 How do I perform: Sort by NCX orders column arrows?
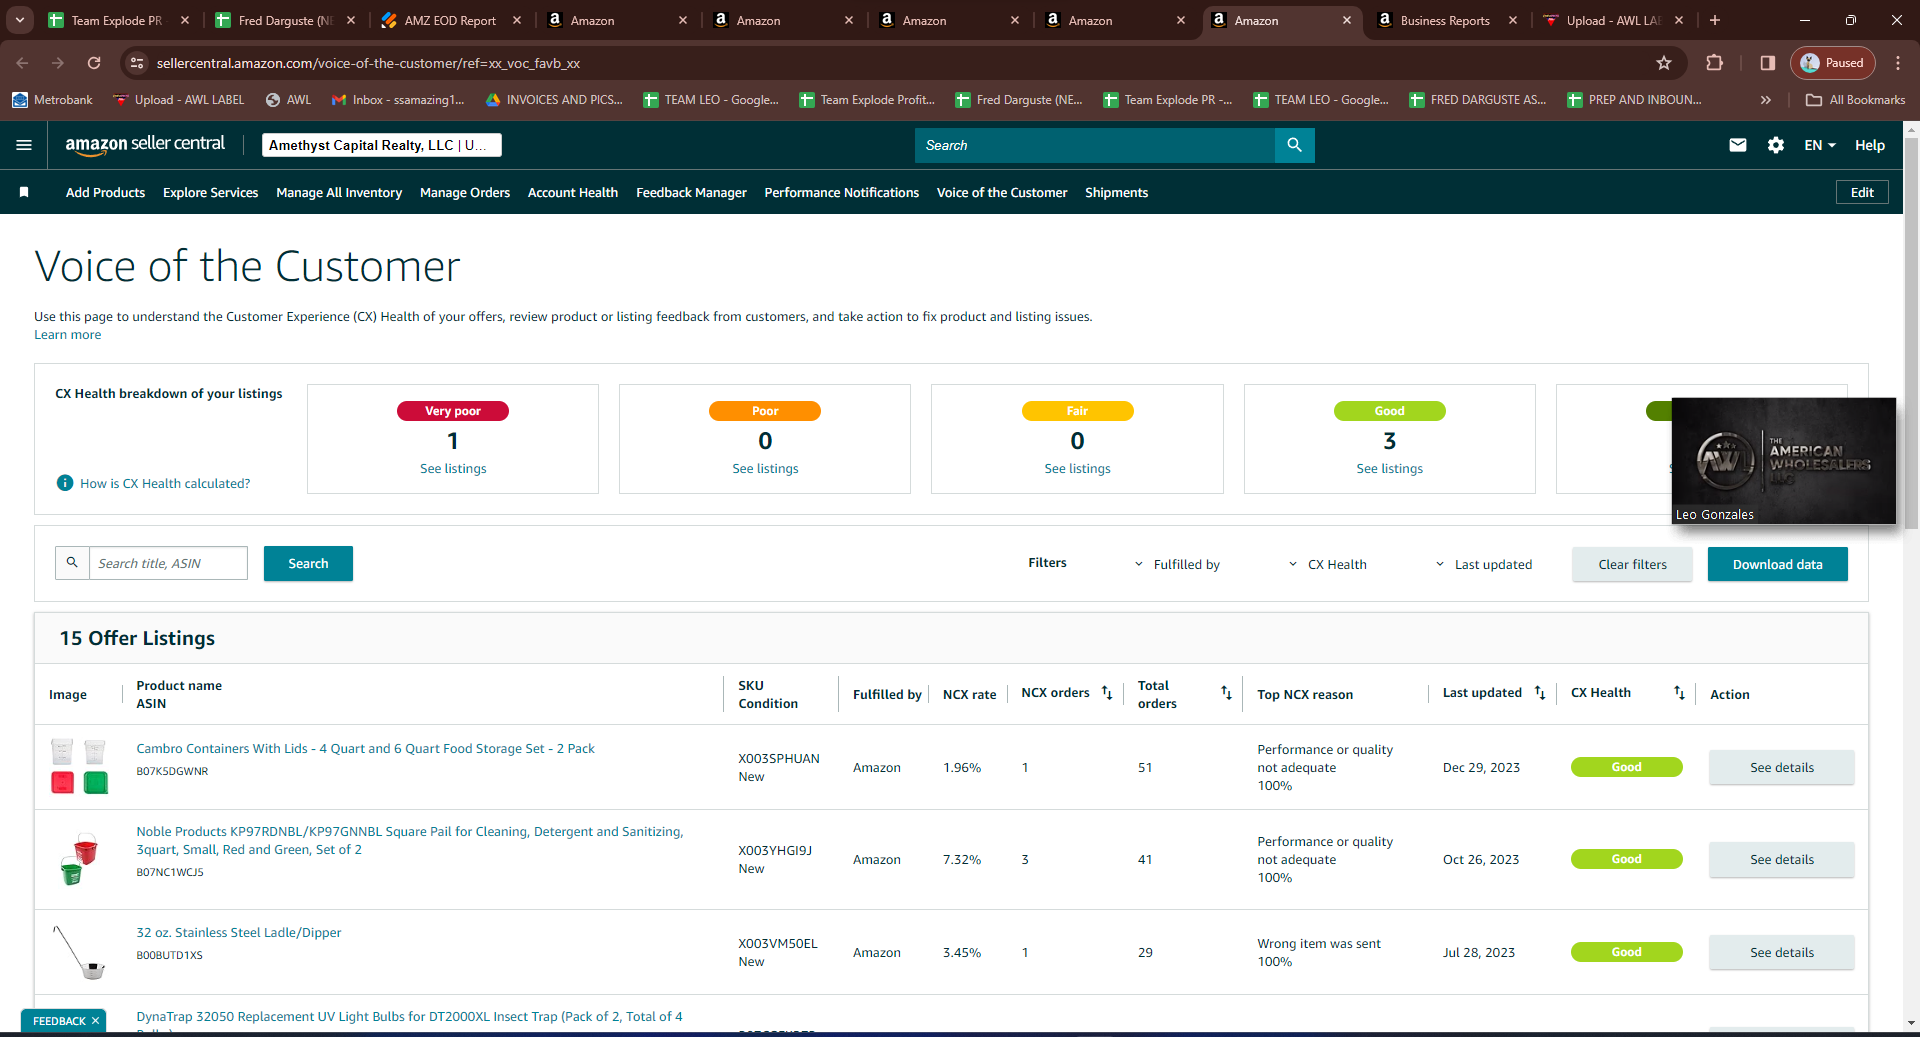click(x=1107, y=693)
